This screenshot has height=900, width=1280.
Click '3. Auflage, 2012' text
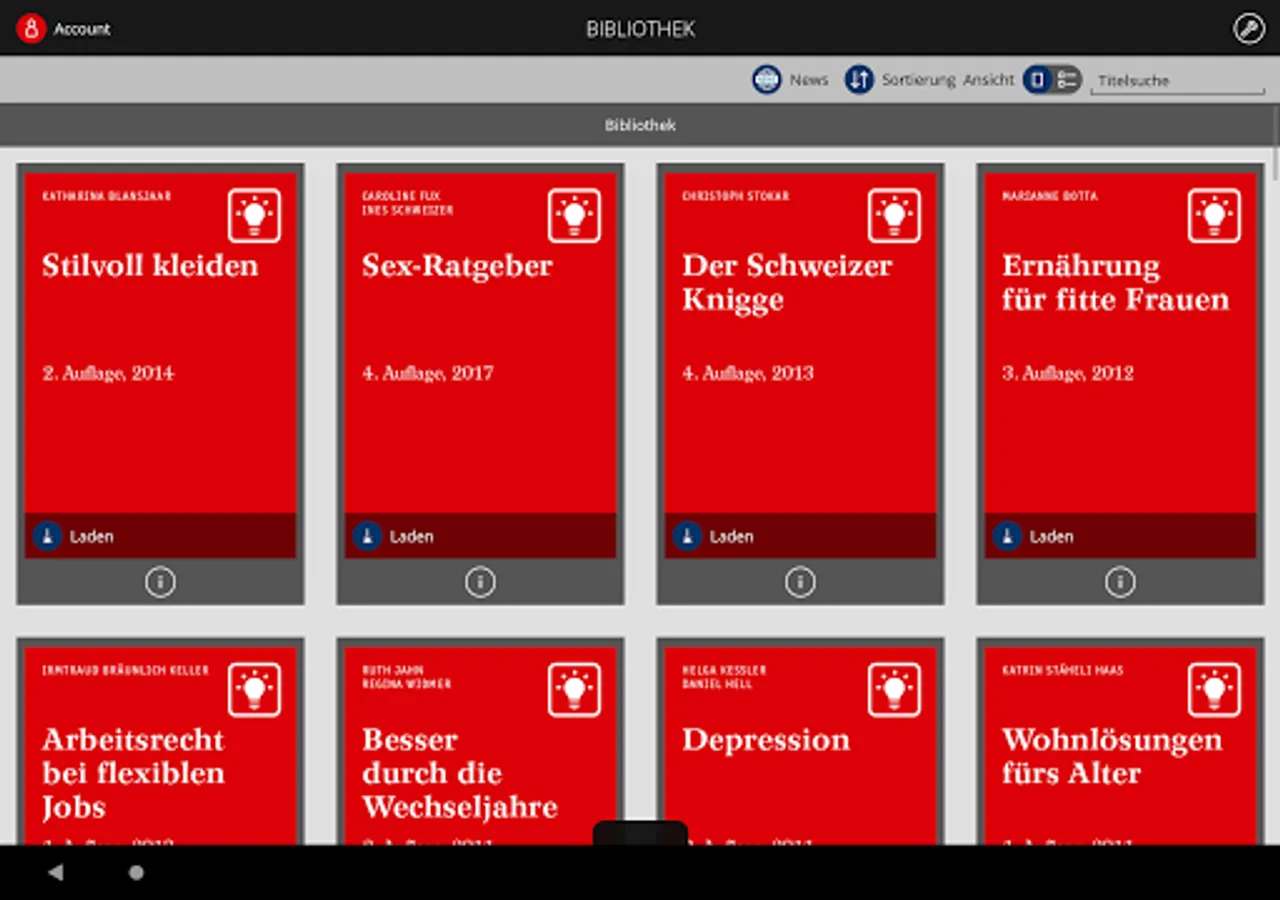[x=1068, y=373]
